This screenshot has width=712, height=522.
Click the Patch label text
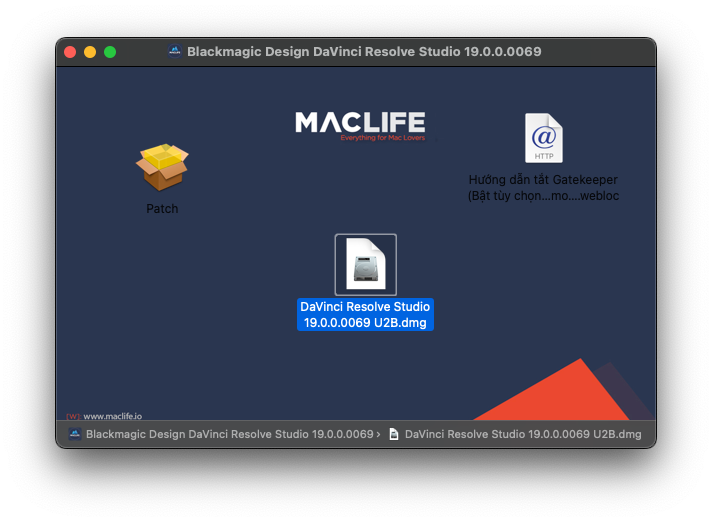(162, 209)
